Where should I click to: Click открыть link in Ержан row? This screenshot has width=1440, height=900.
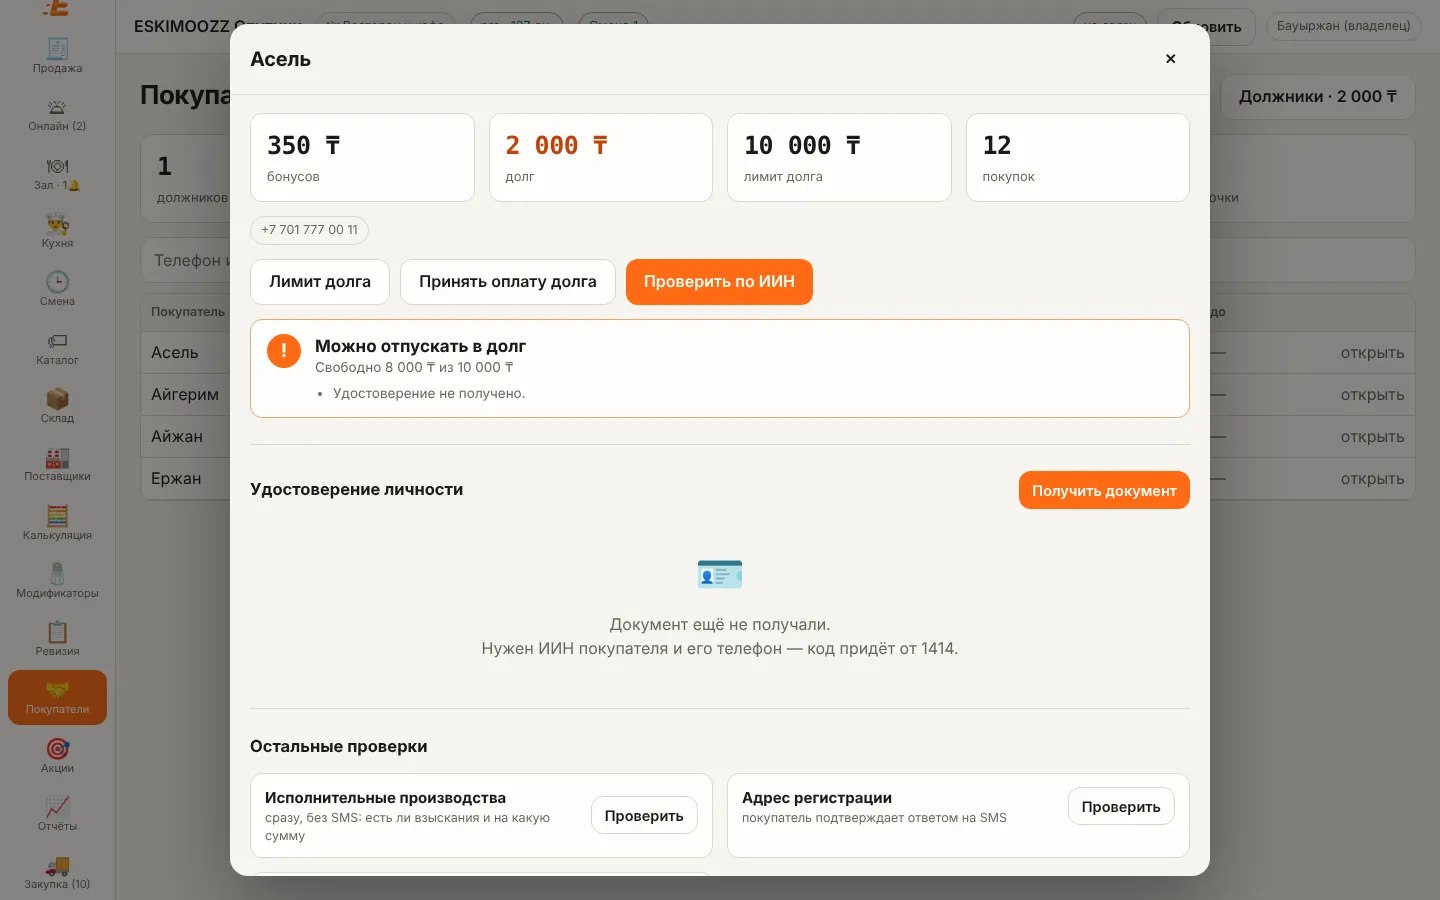click(1372, 479)
